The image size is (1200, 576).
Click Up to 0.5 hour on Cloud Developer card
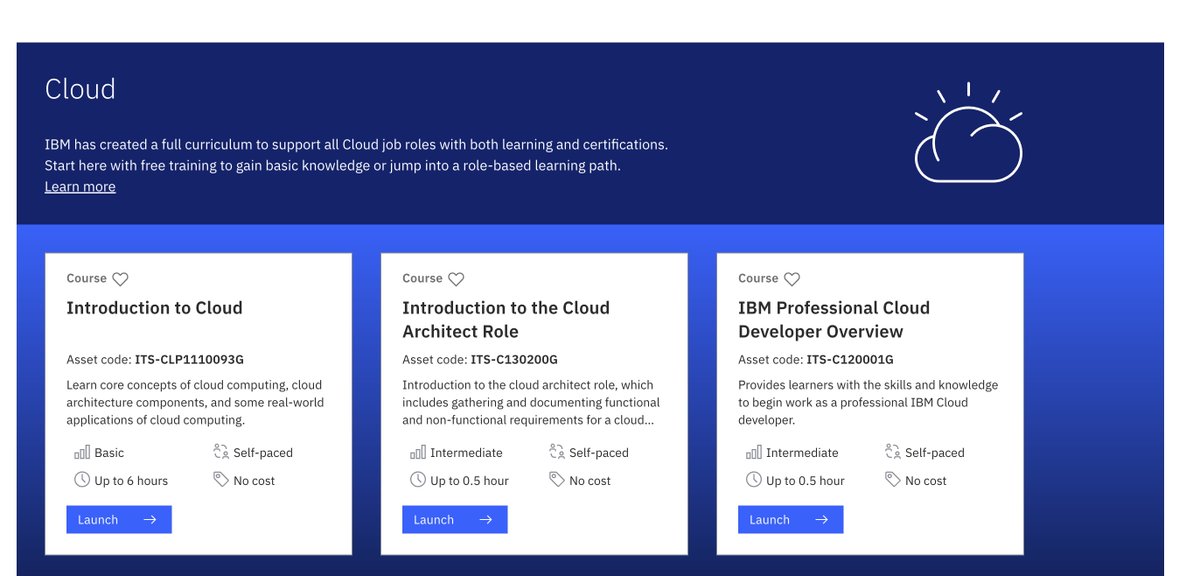[806, 481]
